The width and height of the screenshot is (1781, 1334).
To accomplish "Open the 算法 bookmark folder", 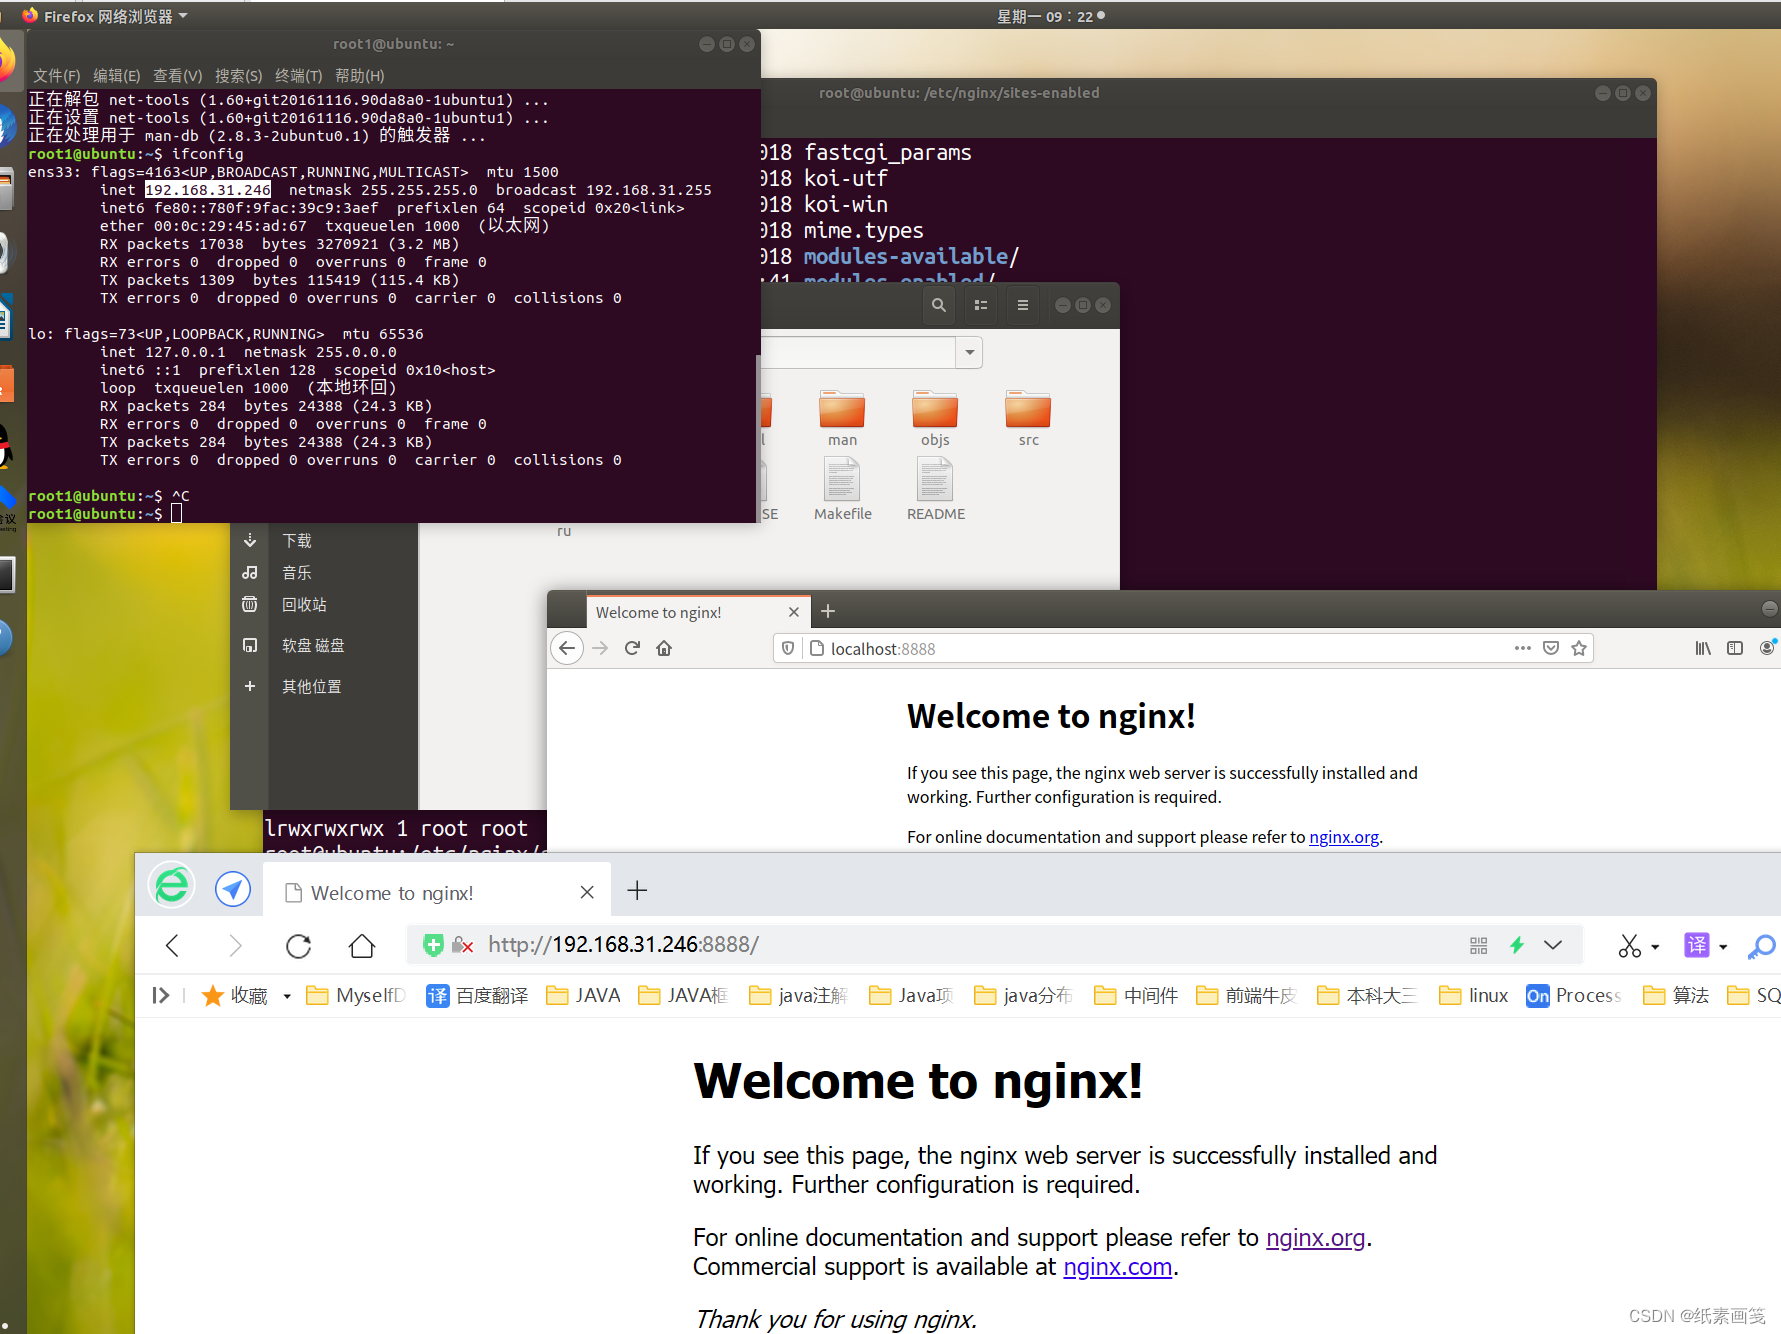I will click(x=1677, y=995).
